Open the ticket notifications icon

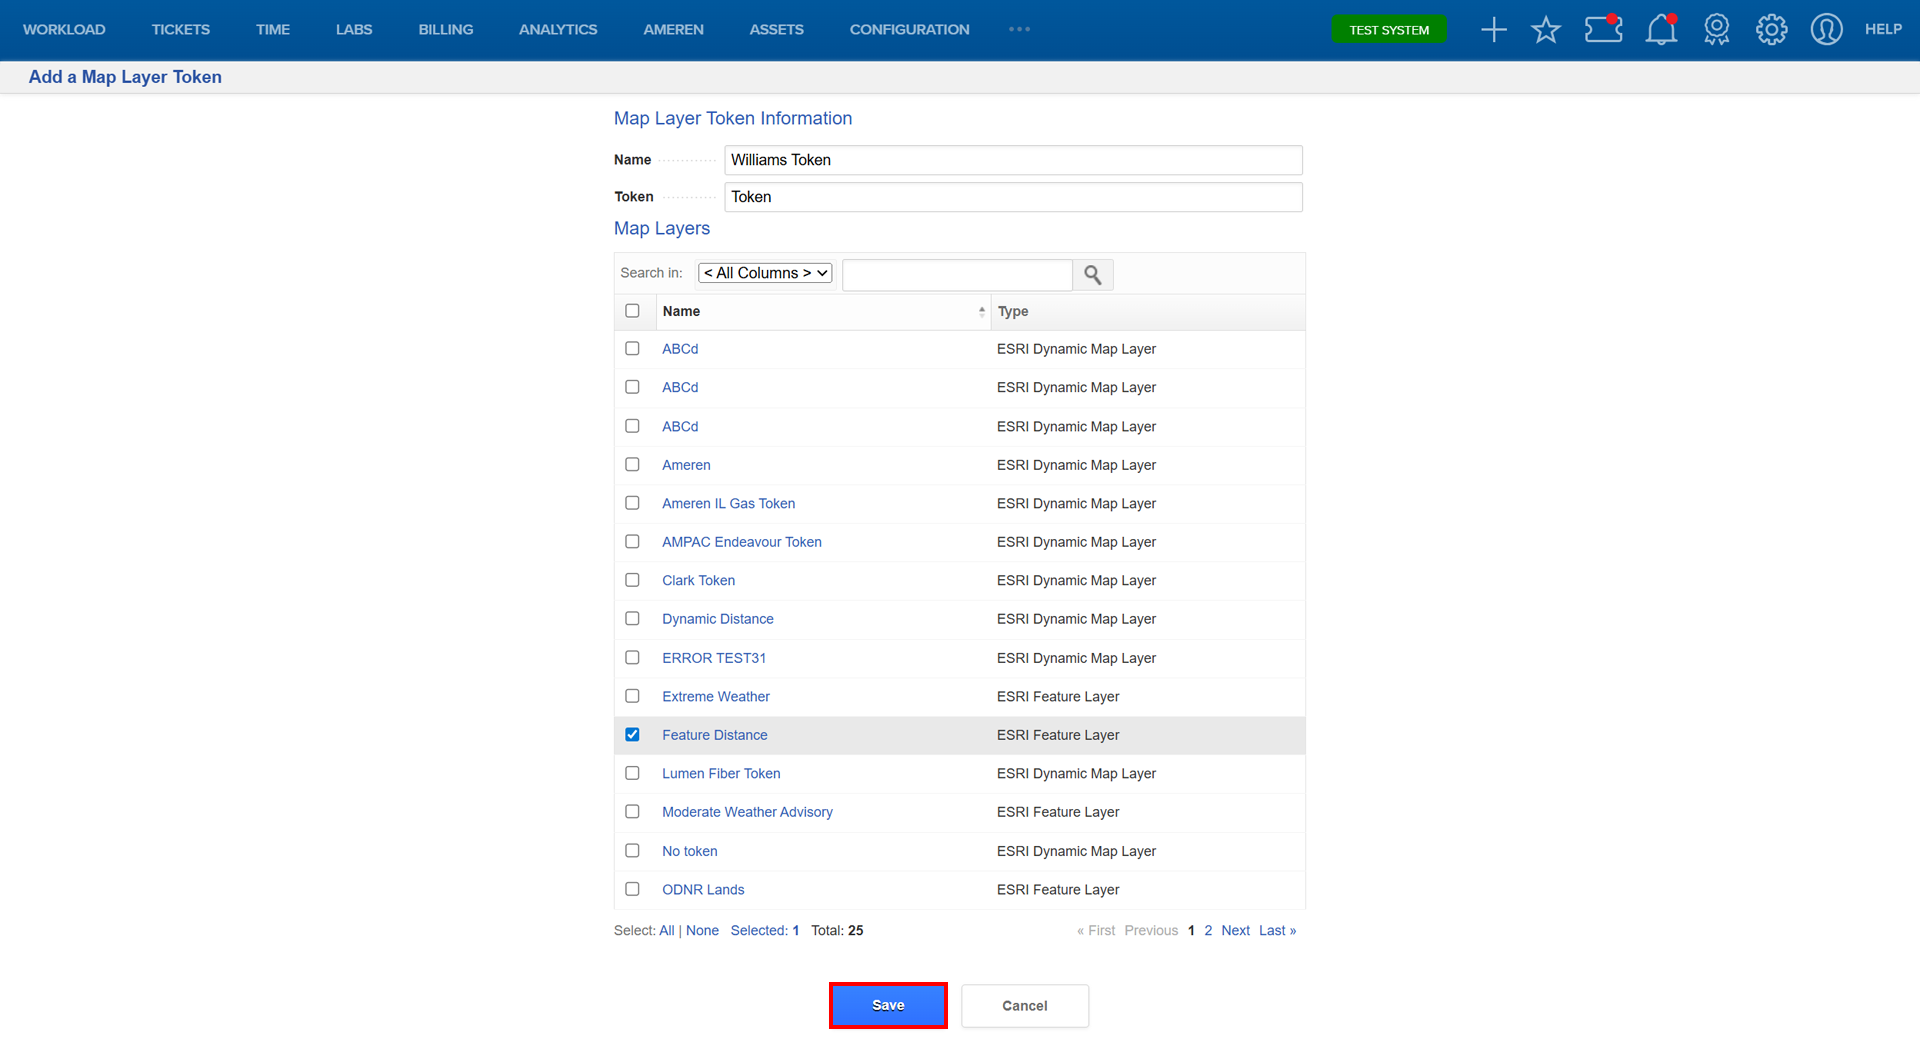click(1603, 29)
